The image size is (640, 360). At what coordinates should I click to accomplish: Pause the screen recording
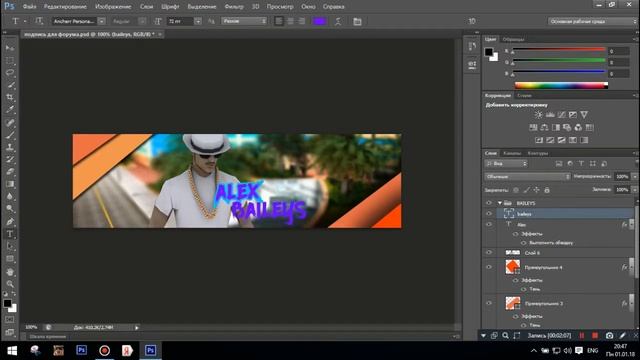coord(582,336)
